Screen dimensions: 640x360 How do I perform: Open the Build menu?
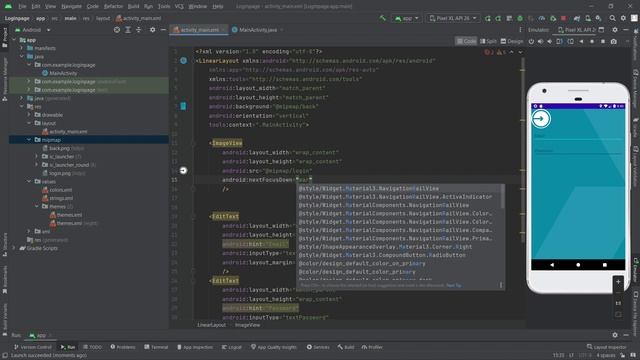click(133, 7)
